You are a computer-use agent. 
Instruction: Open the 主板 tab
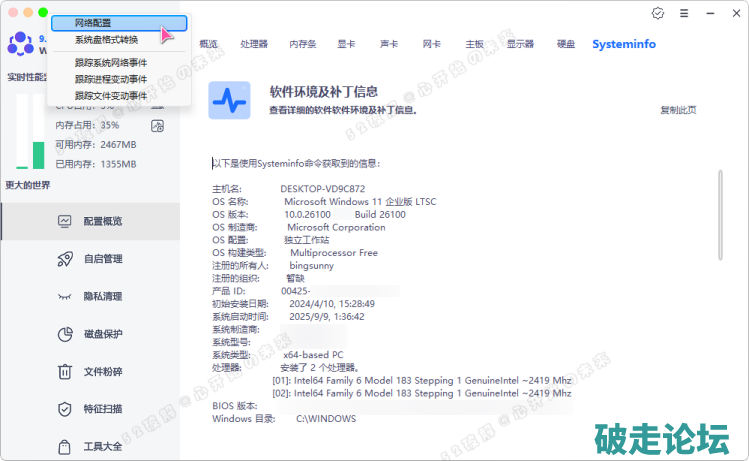pyautogui.click(x=474, y=45)
